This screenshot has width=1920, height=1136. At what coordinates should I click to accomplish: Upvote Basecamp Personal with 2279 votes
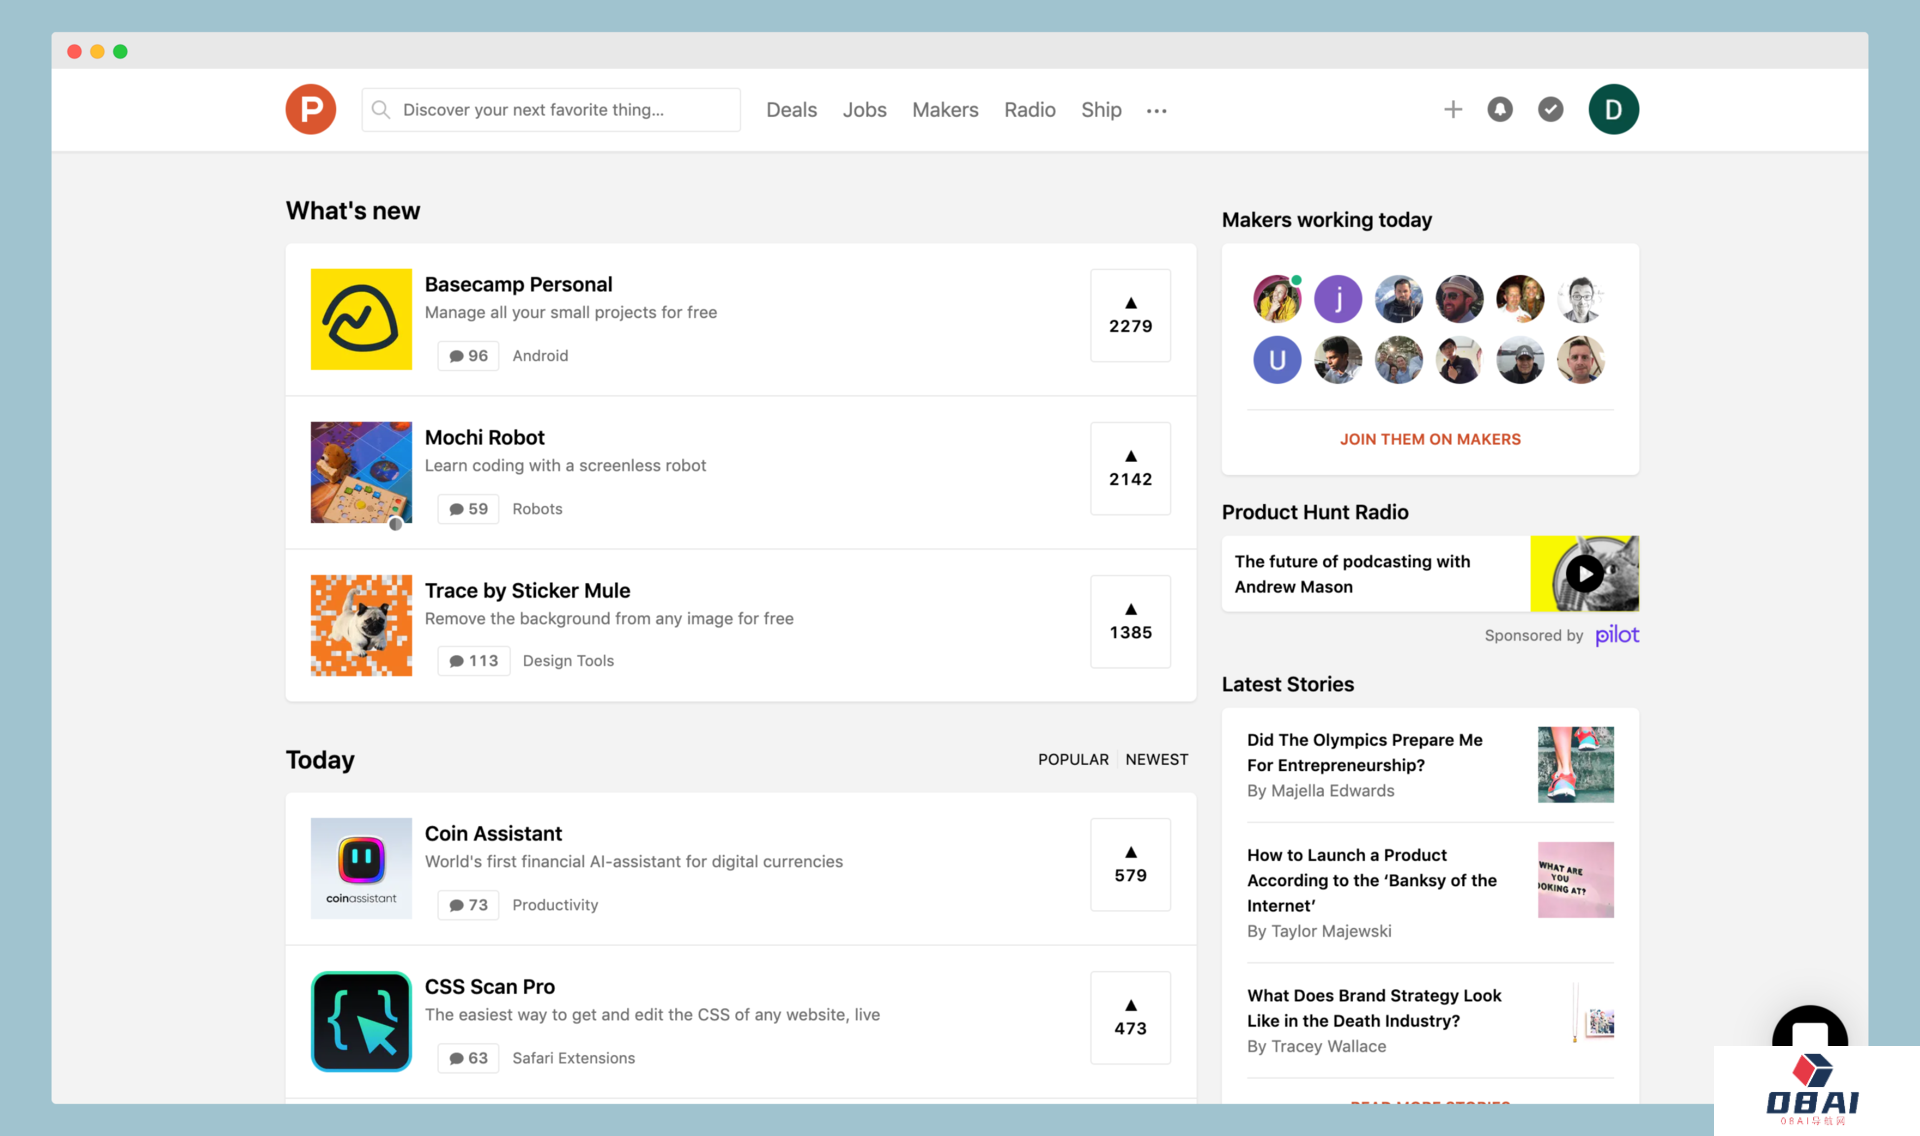[x=1130, y=315]
